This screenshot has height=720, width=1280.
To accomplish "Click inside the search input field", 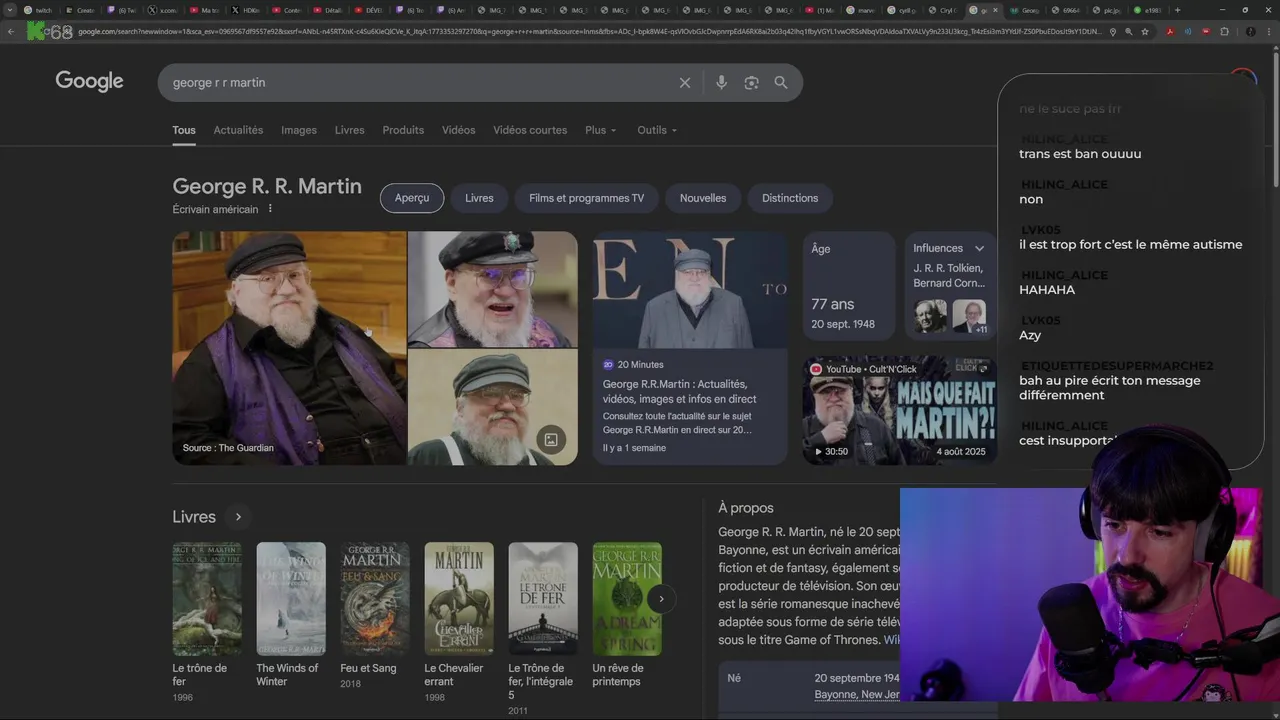I will click(x=420, y=83).
